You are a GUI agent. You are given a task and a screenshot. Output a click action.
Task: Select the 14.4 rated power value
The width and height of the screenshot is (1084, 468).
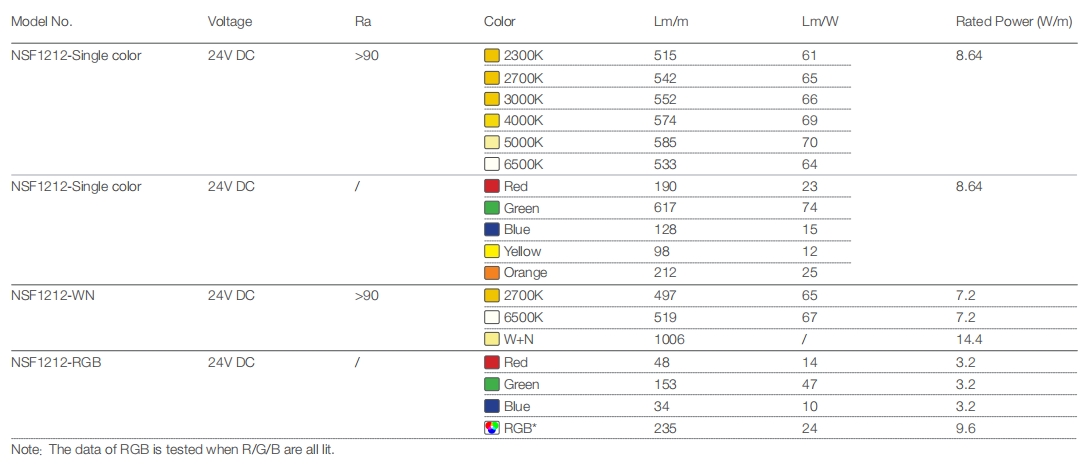(969, 339)
